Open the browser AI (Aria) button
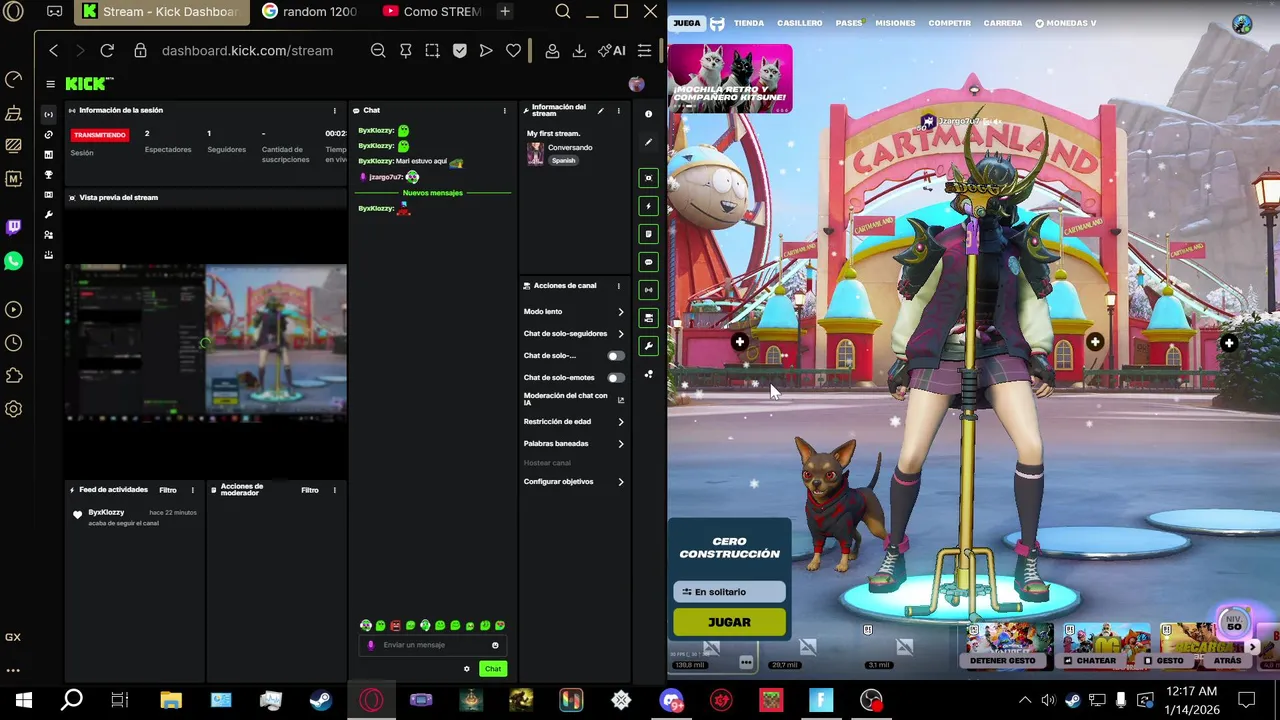The image size is (1280, 720). 611,50
